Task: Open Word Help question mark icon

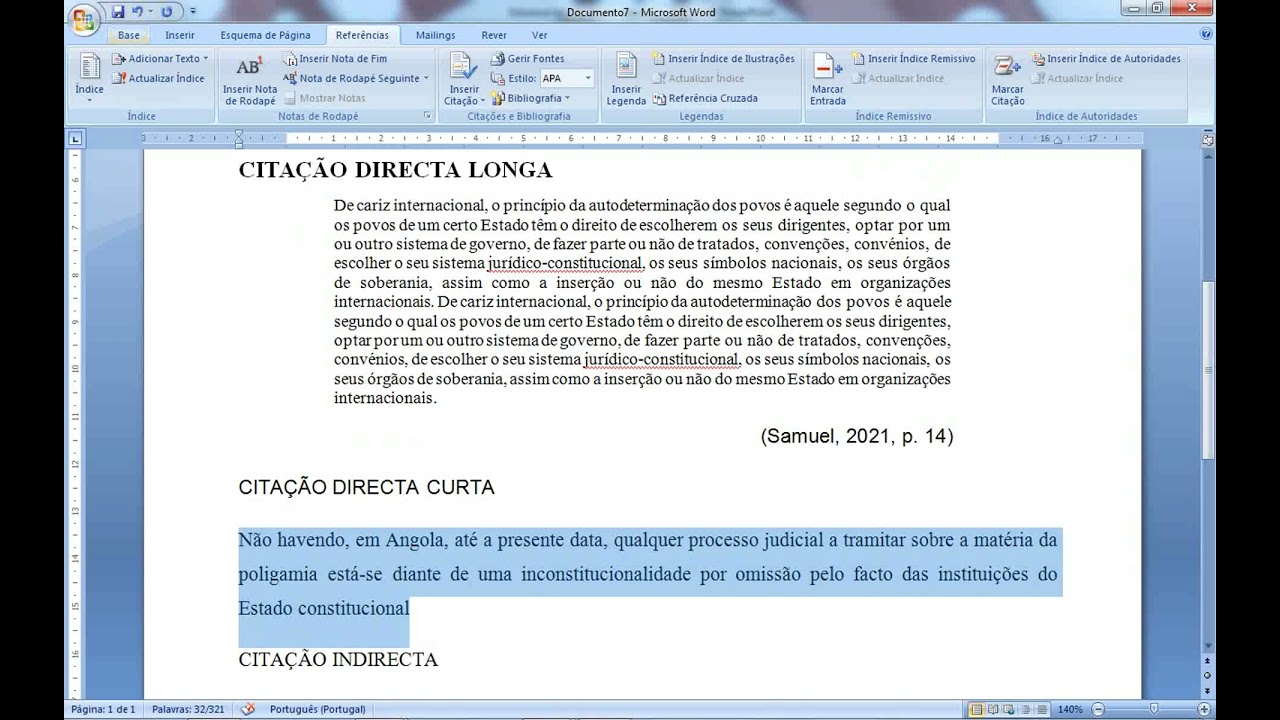Action: (1206, 34)
